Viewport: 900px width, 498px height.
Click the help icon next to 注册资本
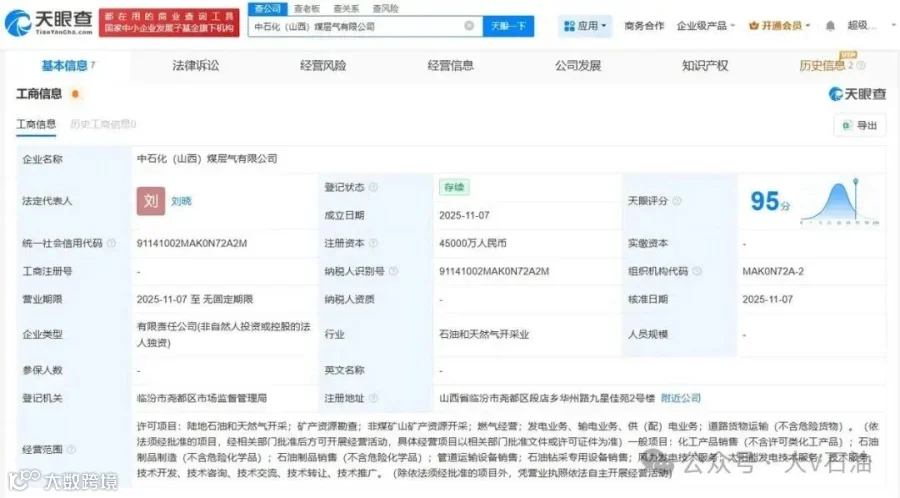click(373, 243)
